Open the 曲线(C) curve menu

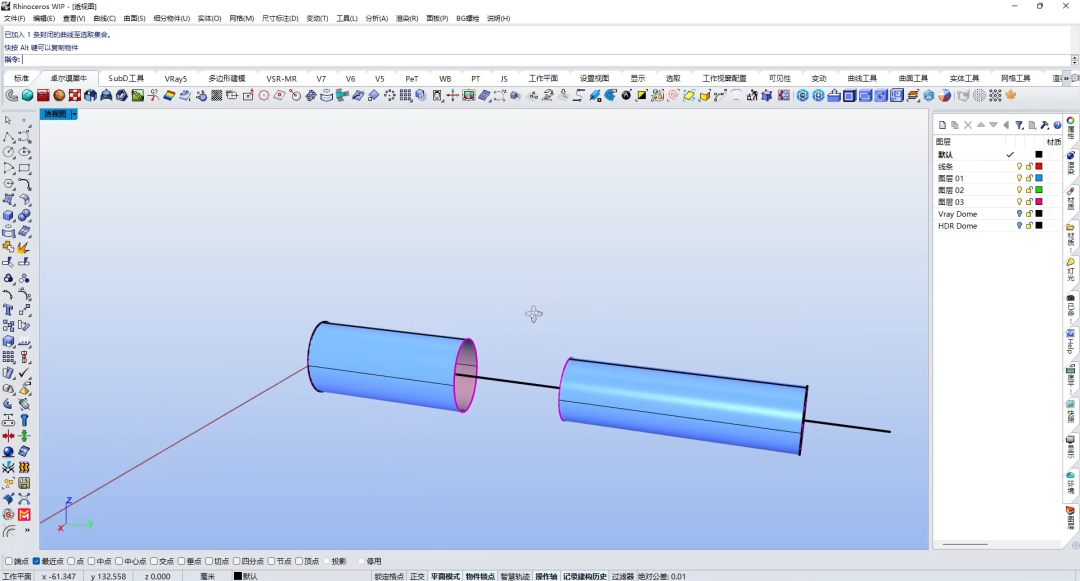click(104, 19)
